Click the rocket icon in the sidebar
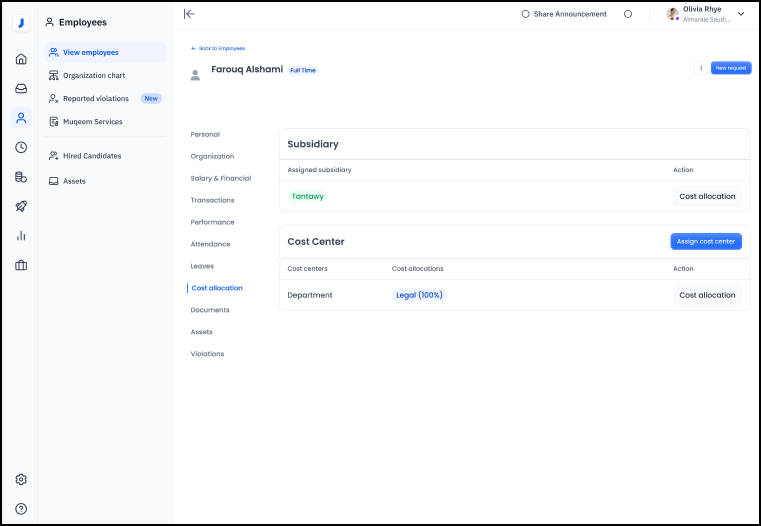This screenshot has width=761, height=526. (x=21, y=206)
